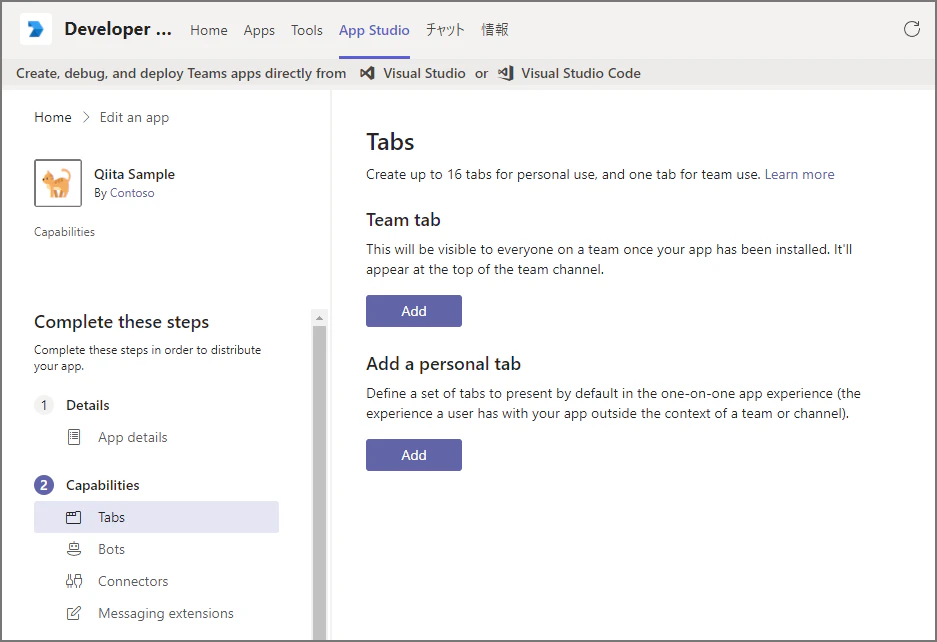Open the Apps tab in top navigation

tap(259, 30)
